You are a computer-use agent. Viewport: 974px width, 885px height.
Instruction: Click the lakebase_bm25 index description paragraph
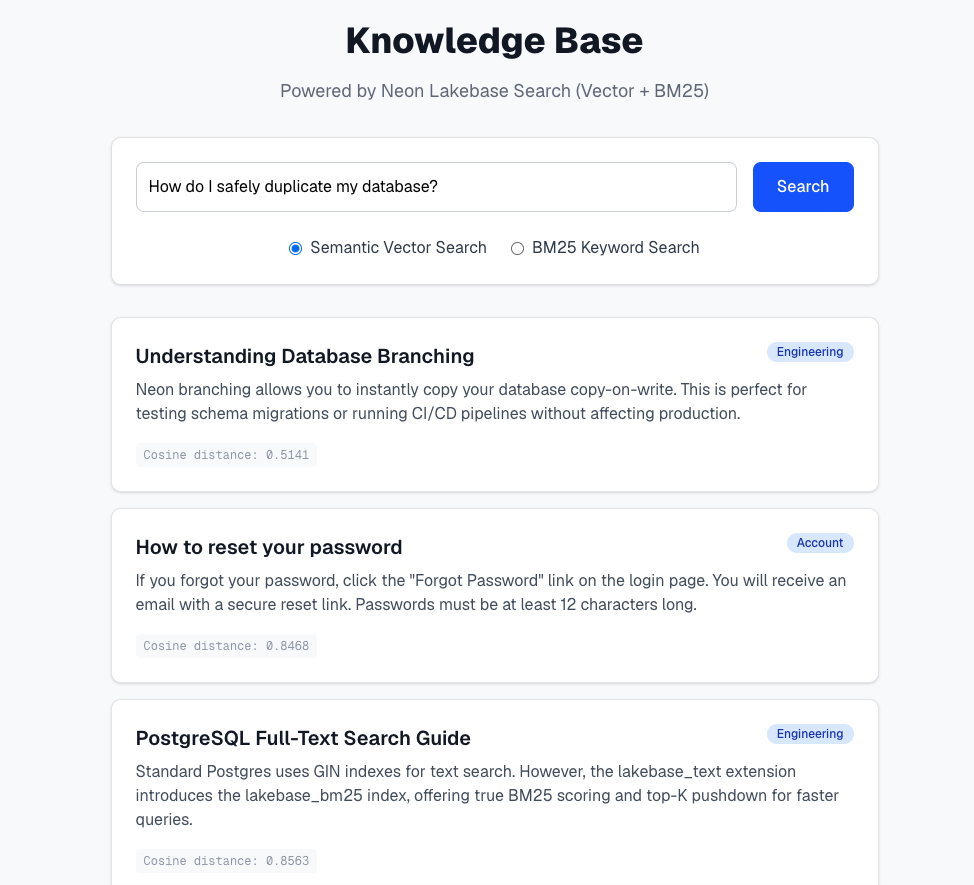488,796
